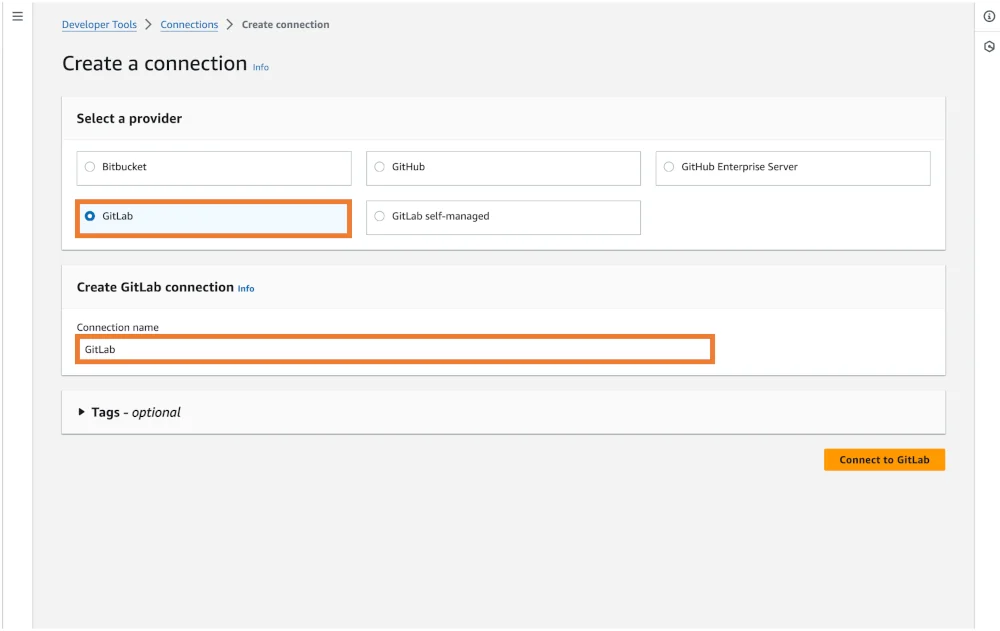Enable the GitLab self-managed radio button
Viewport: 1000px width, 631px height.
click(x=379, y=216)
